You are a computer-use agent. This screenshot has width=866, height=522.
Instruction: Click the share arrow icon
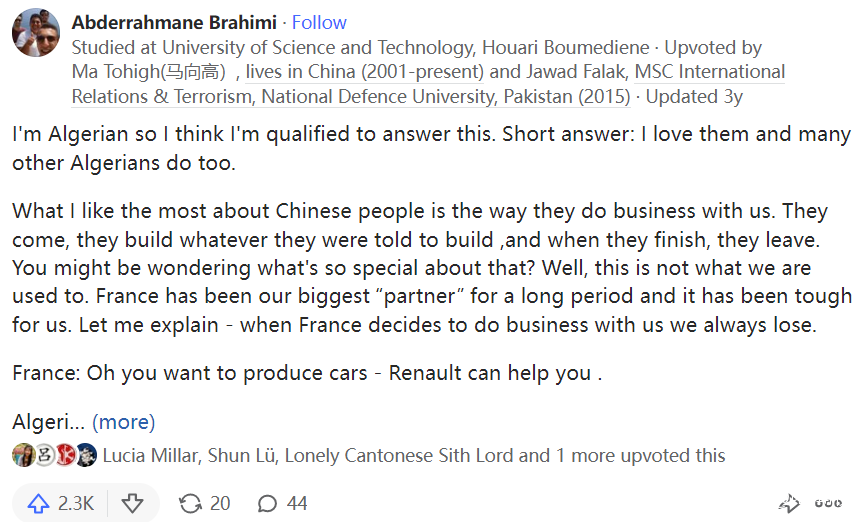789,503
